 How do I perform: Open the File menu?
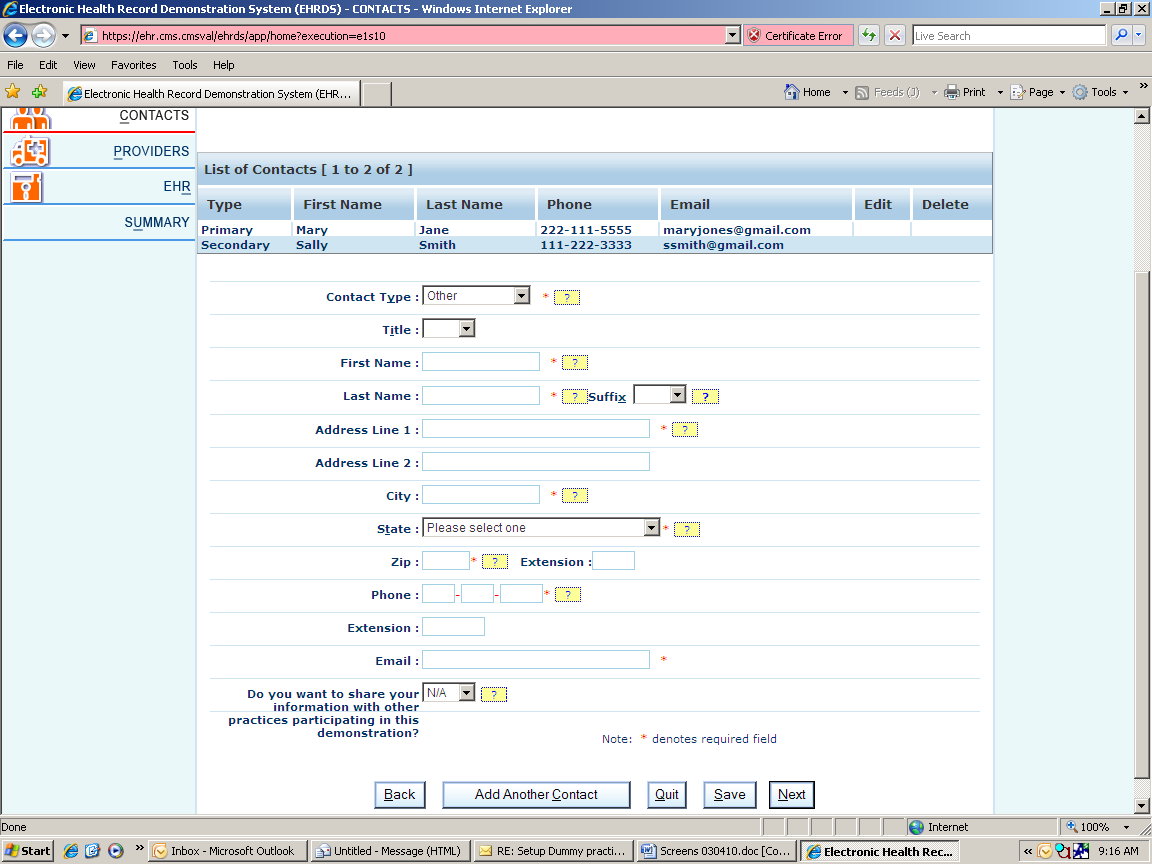15,65
